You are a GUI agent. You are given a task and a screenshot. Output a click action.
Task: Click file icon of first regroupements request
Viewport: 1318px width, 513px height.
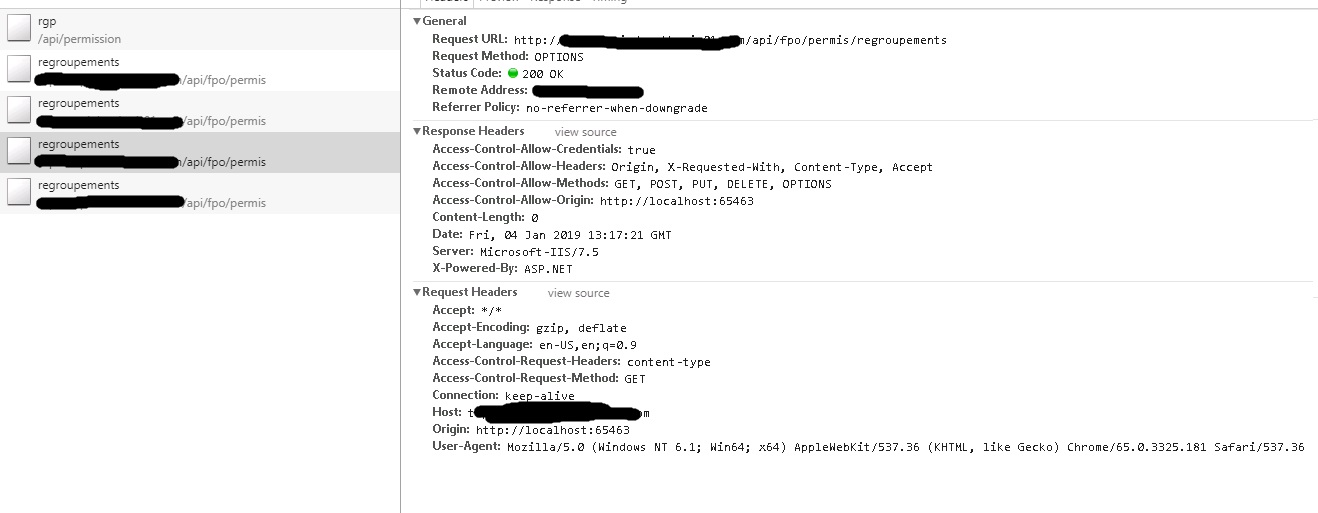(18, 70)
